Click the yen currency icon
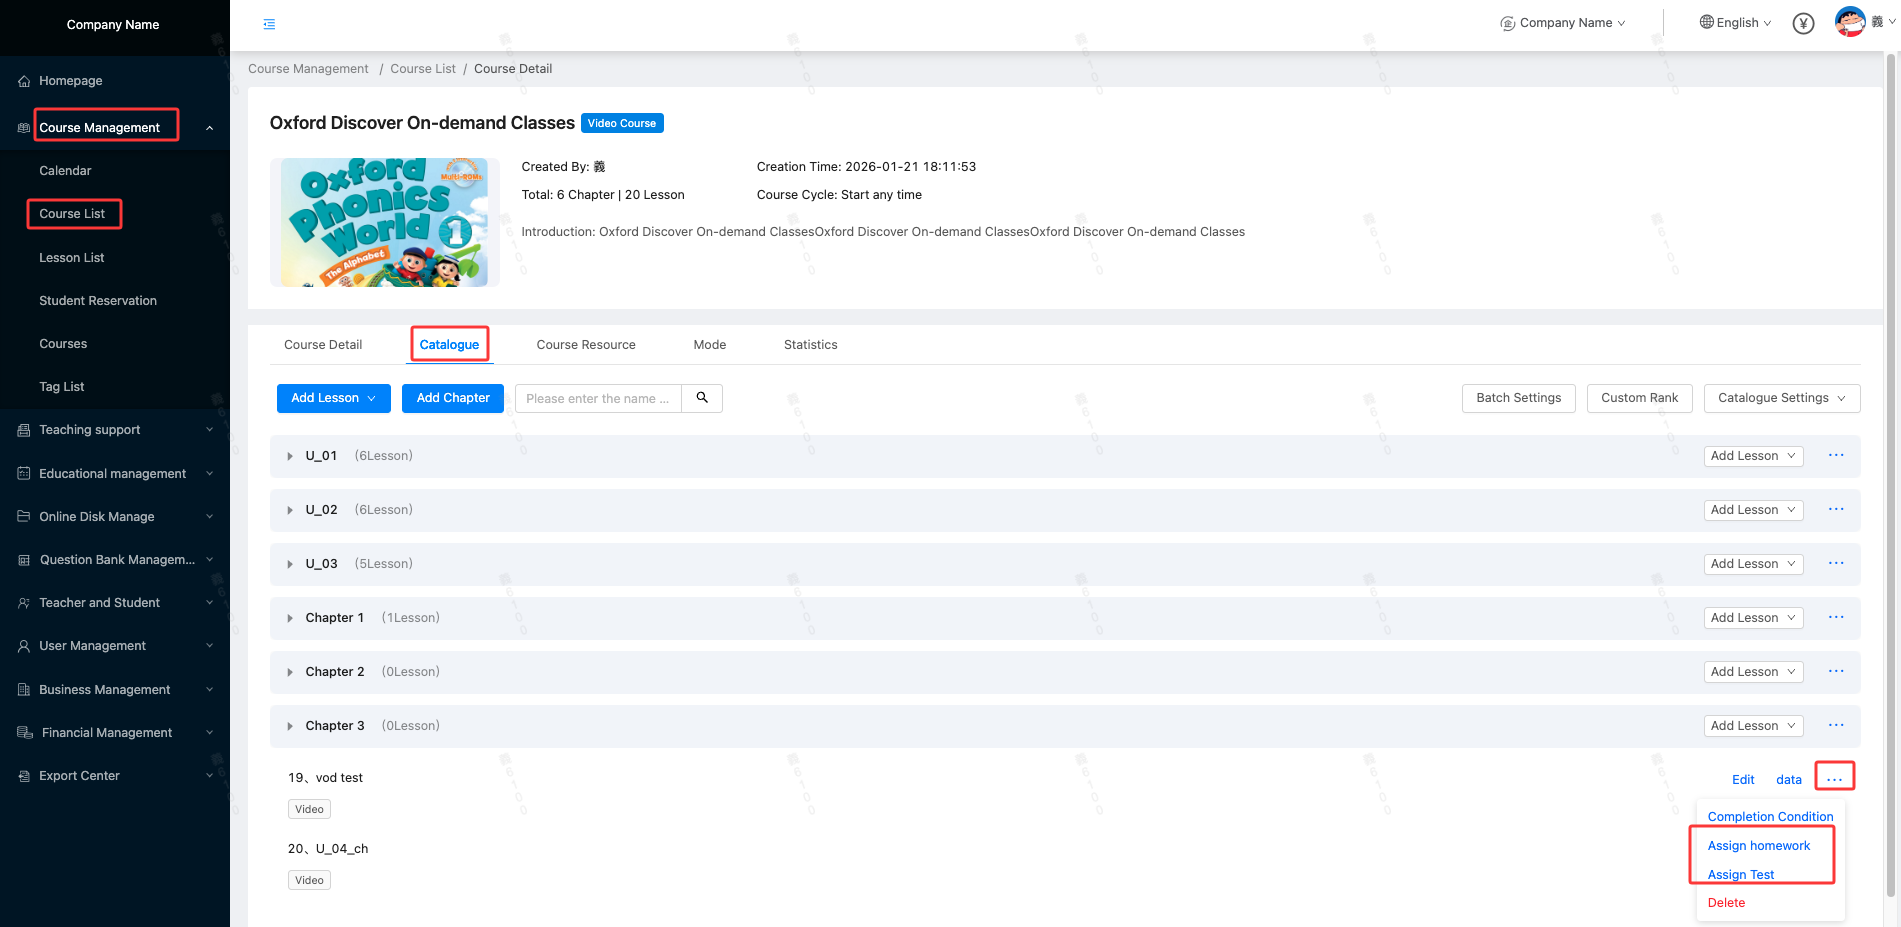The height and width of the screenshot is (927, 1901). click(x=1803, y=23)
